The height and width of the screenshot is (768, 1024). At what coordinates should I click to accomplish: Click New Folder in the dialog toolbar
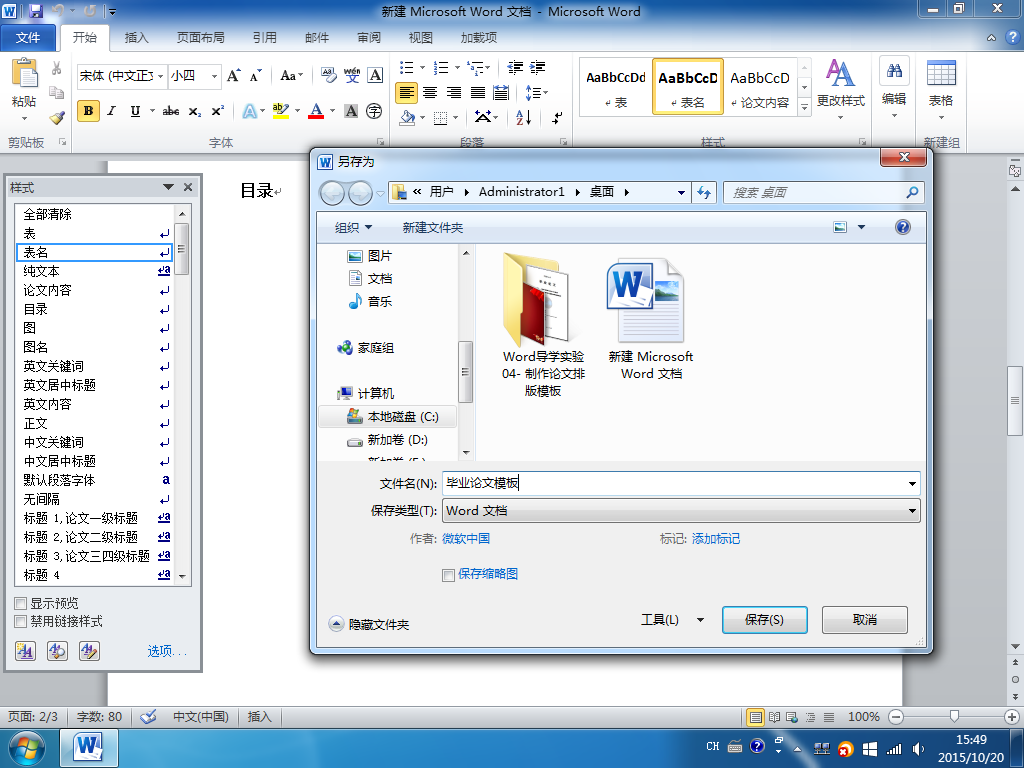432,227
